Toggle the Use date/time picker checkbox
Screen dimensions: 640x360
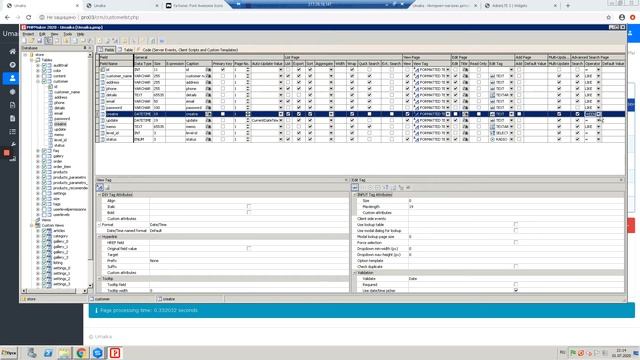(x=516, y=290)
